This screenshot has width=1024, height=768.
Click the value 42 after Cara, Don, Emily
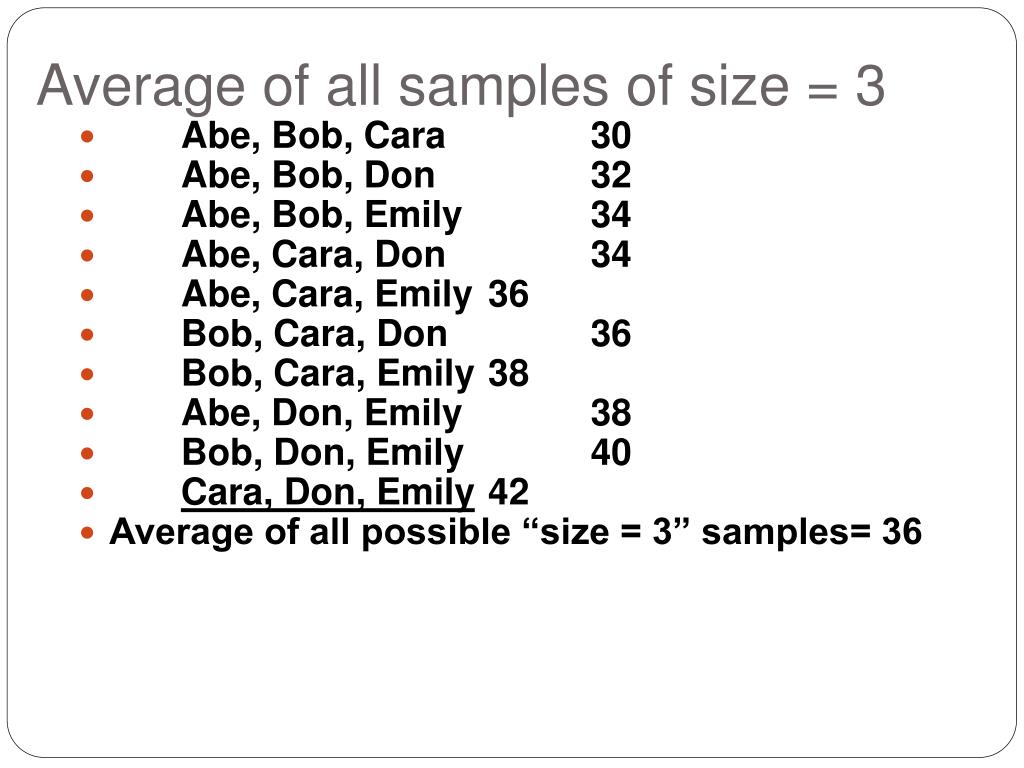[x=508, y=492]
